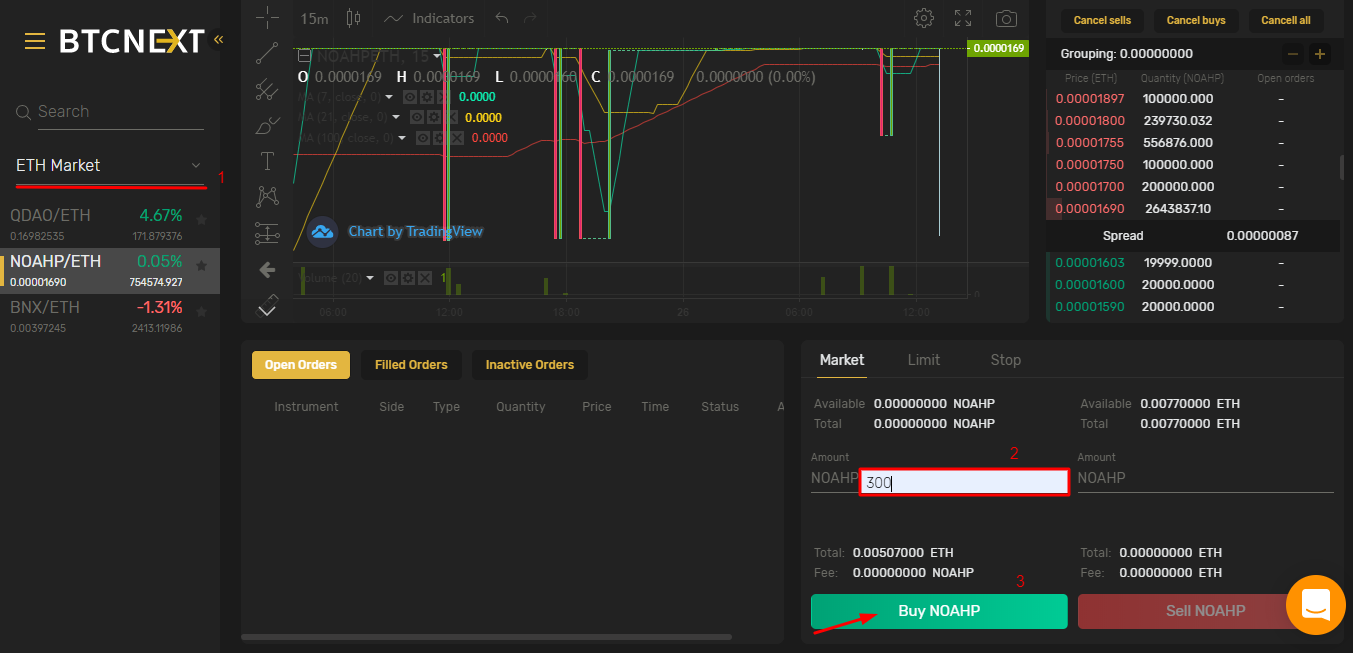This screenshot has height=653, width=1353.
Task: Open the hamburger menu beside BTCNEXT logo
Action: click(35, 41)
